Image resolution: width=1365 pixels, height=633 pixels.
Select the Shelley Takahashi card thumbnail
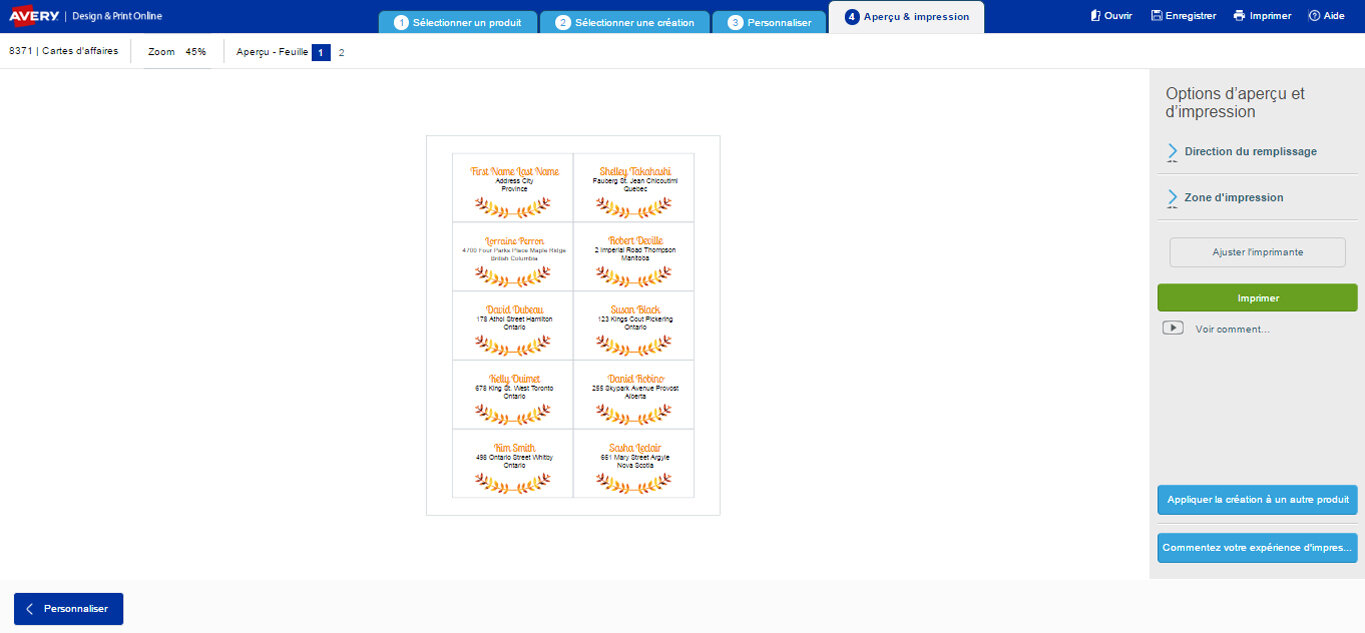point(634,187)
